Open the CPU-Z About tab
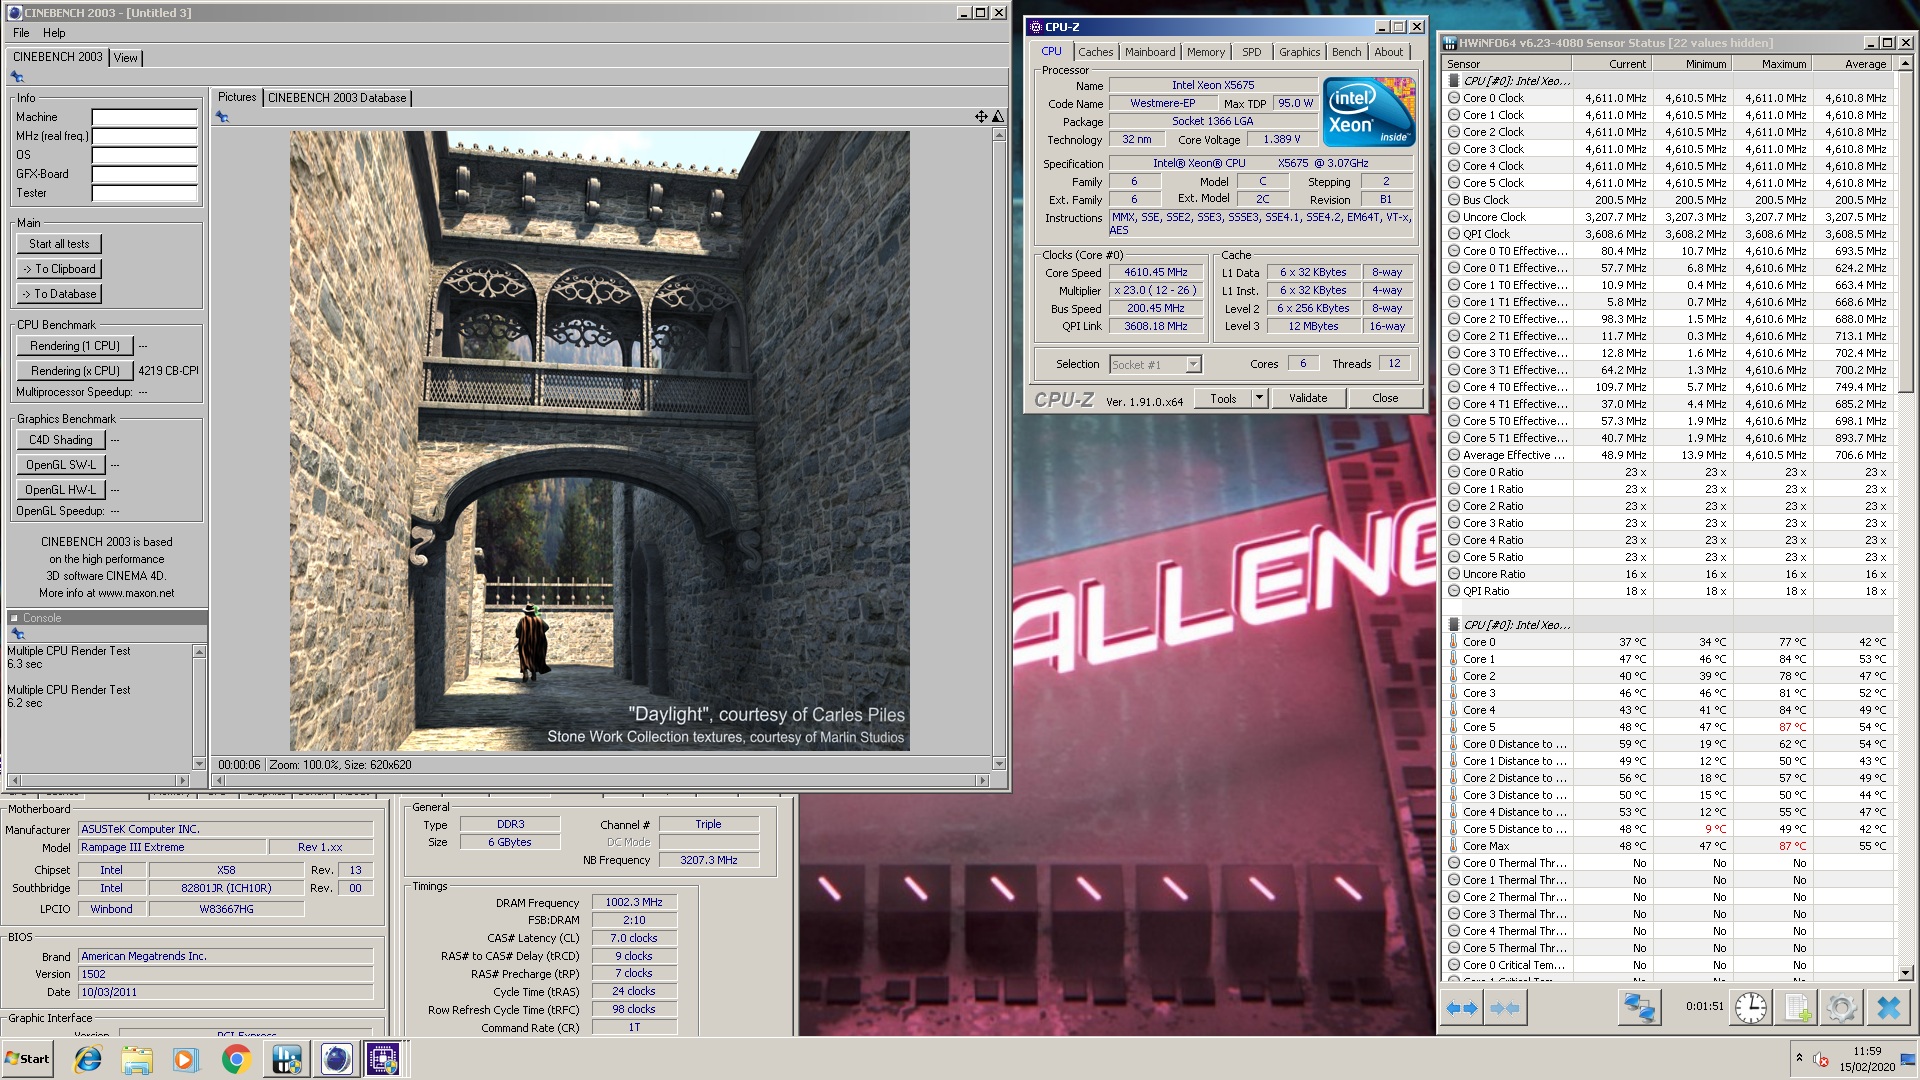Viewport: 1920px width, 1080px height. (x=1388, y=52)
